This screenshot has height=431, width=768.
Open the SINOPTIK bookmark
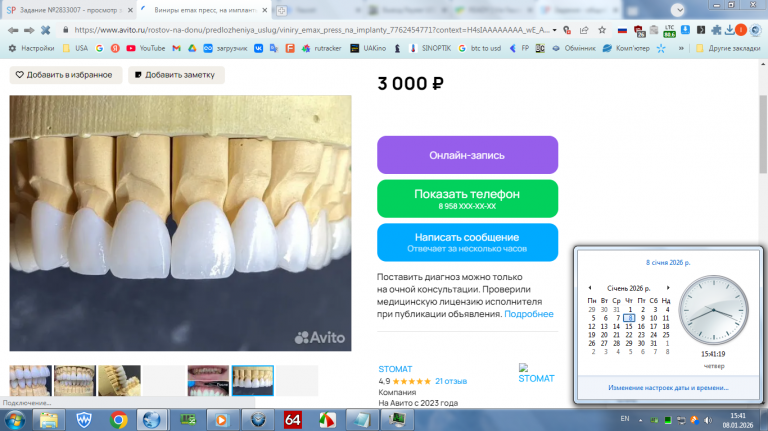click(431, 48)
